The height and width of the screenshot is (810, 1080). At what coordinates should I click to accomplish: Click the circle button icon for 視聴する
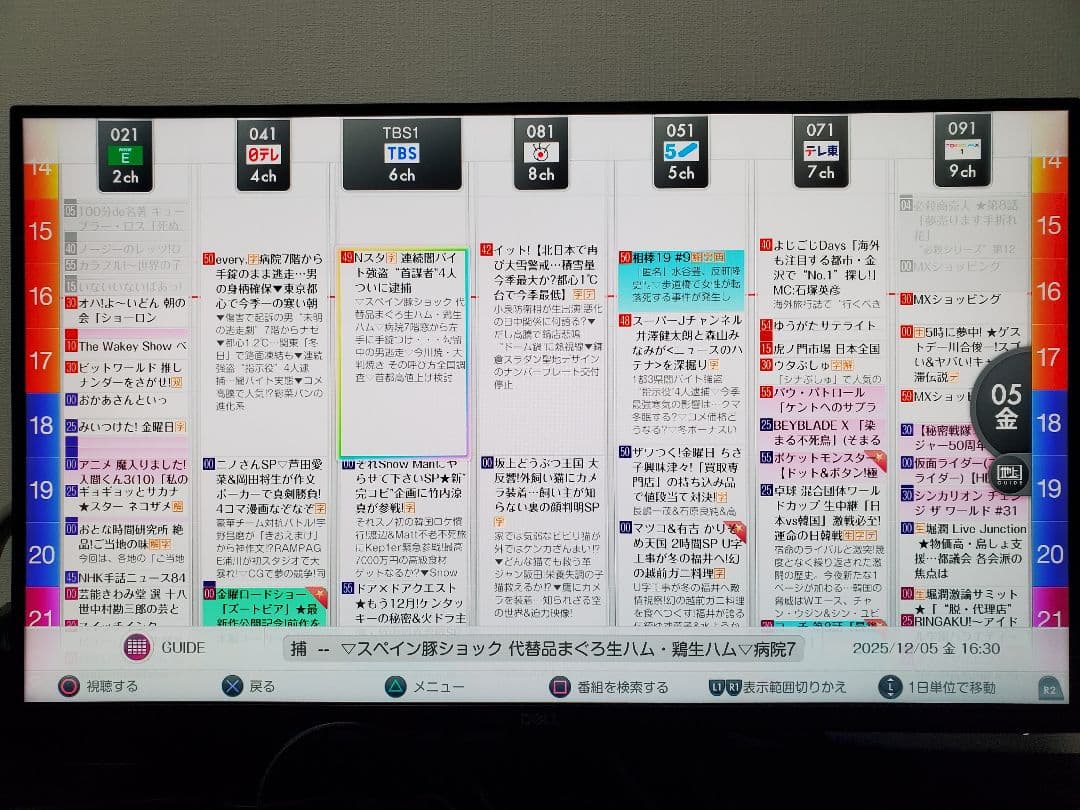pyautogui.click(x=69, y=686)
